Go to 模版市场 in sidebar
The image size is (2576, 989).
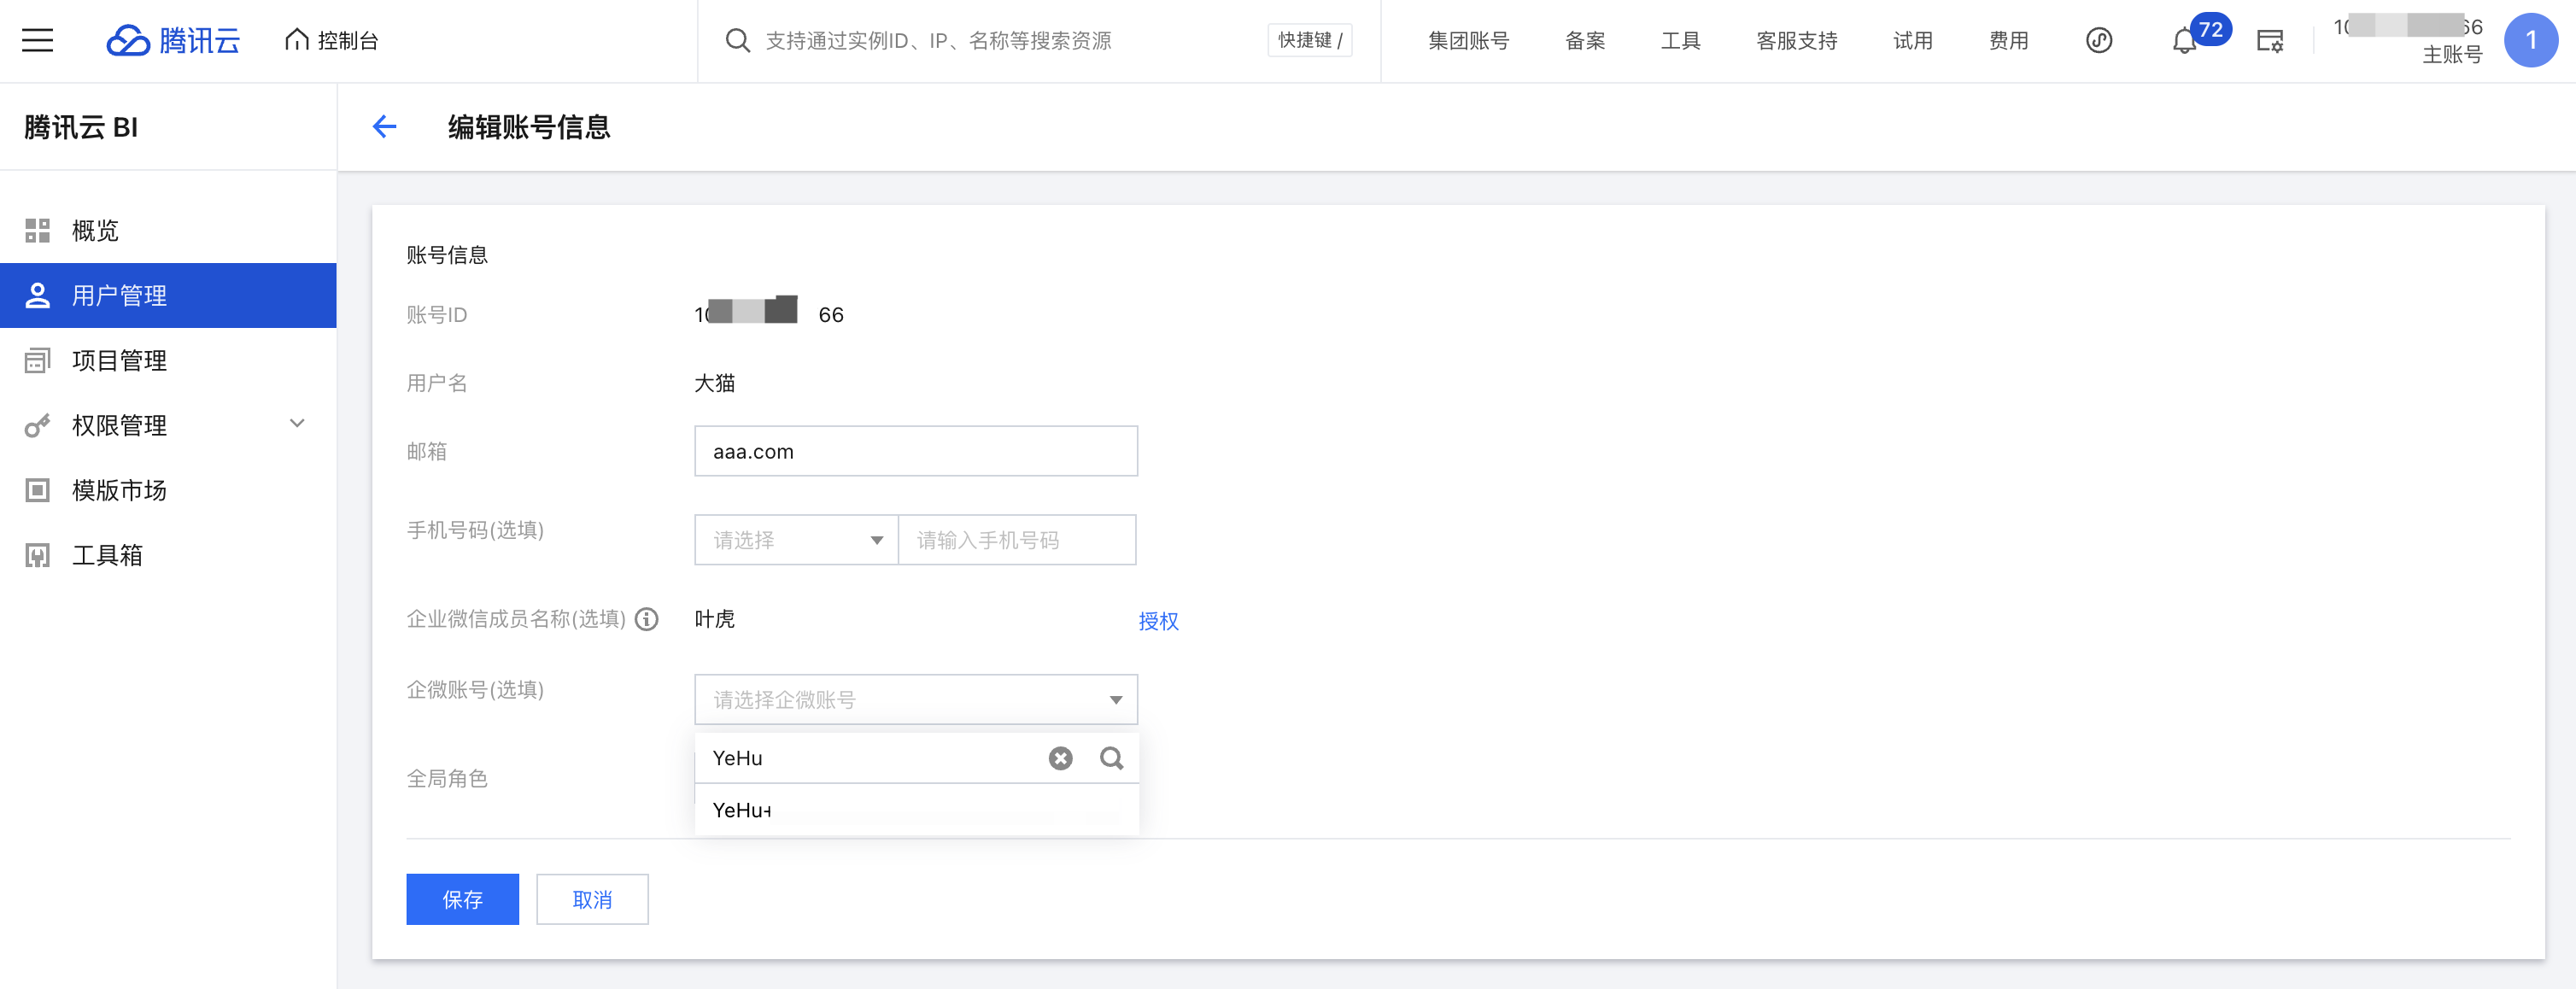pyautogui.click(x=119, y=490)
